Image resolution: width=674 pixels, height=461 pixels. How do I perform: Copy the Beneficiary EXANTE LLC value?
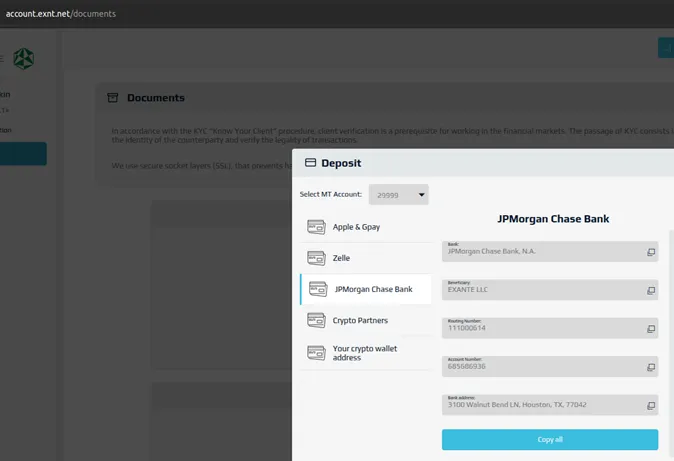[x=651, y=291]
